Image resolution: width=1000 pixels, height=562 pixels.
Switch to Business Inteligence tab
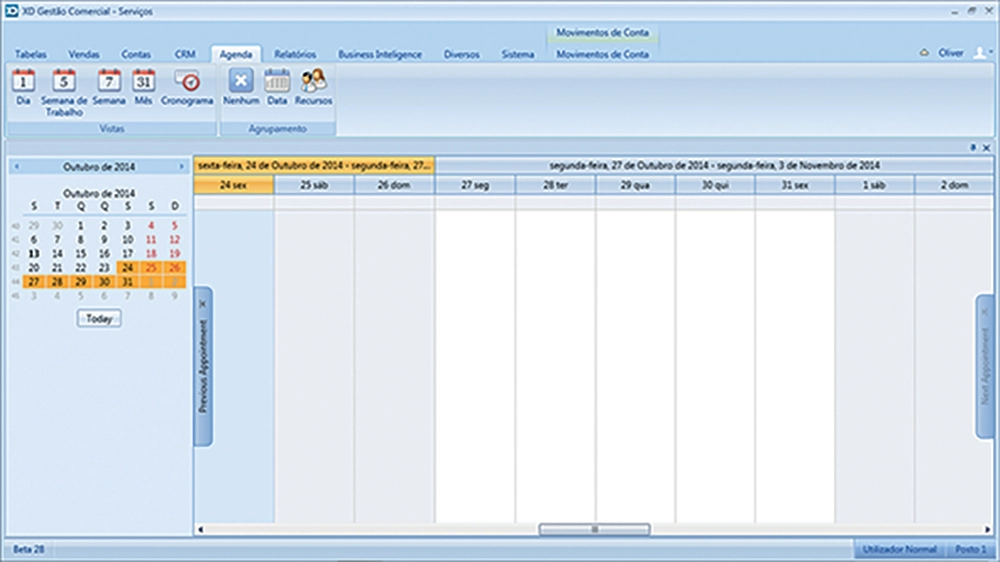point(380,54)
